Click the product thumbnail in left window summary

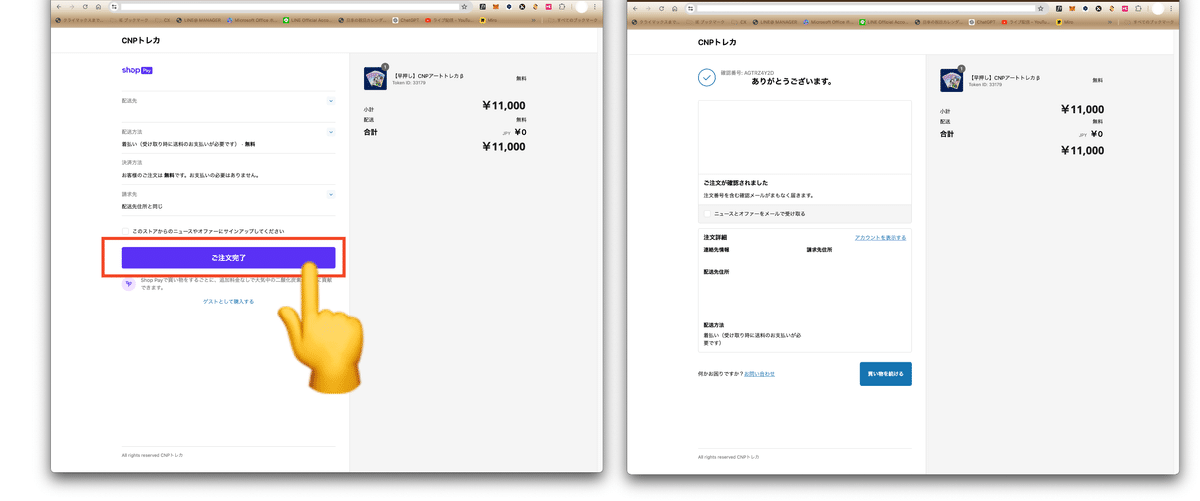tap(375, 79)
